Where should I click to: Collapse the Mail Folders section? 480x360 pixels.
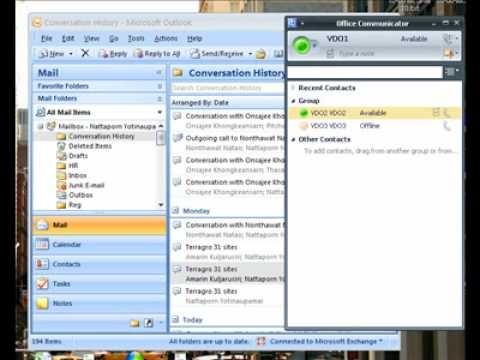tap(160, 99)
